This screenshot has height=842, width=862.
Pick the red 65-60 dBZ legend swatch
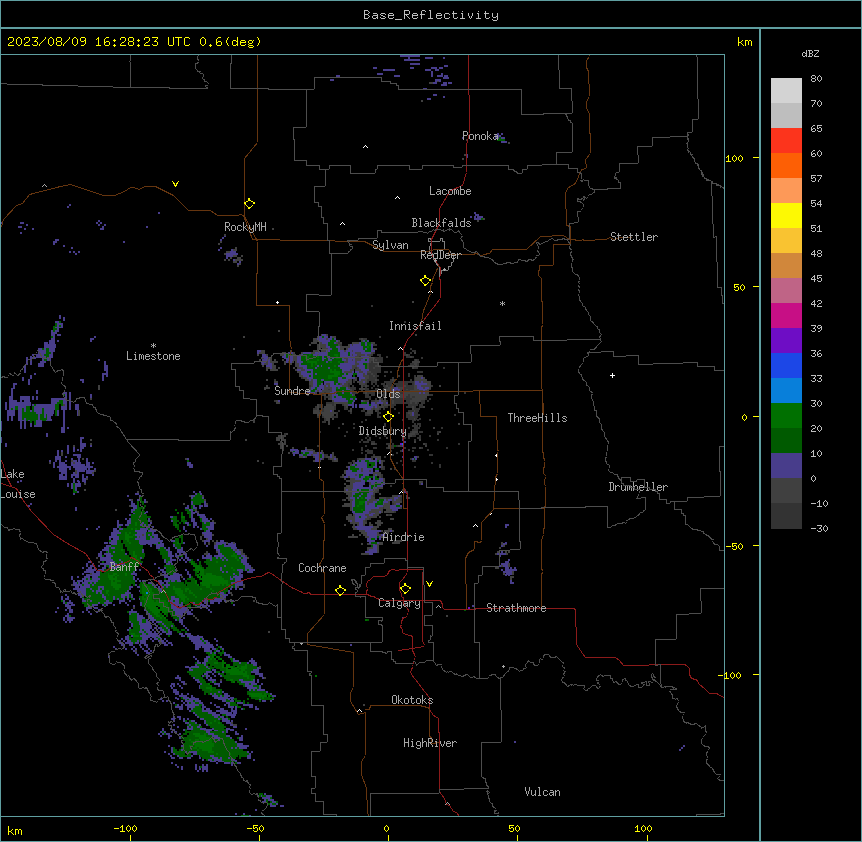pos(786,141)
